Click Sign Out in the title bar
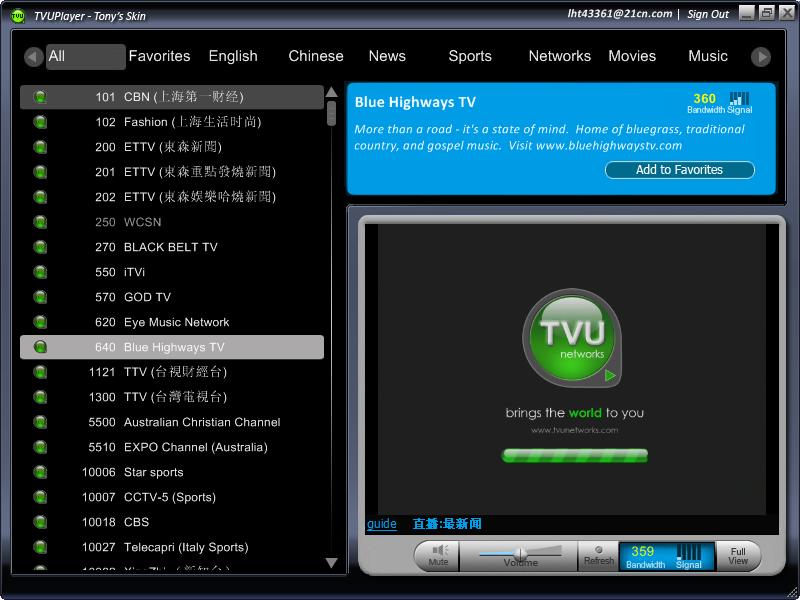This screenshot has width=800, height=600. coord(708,14)
